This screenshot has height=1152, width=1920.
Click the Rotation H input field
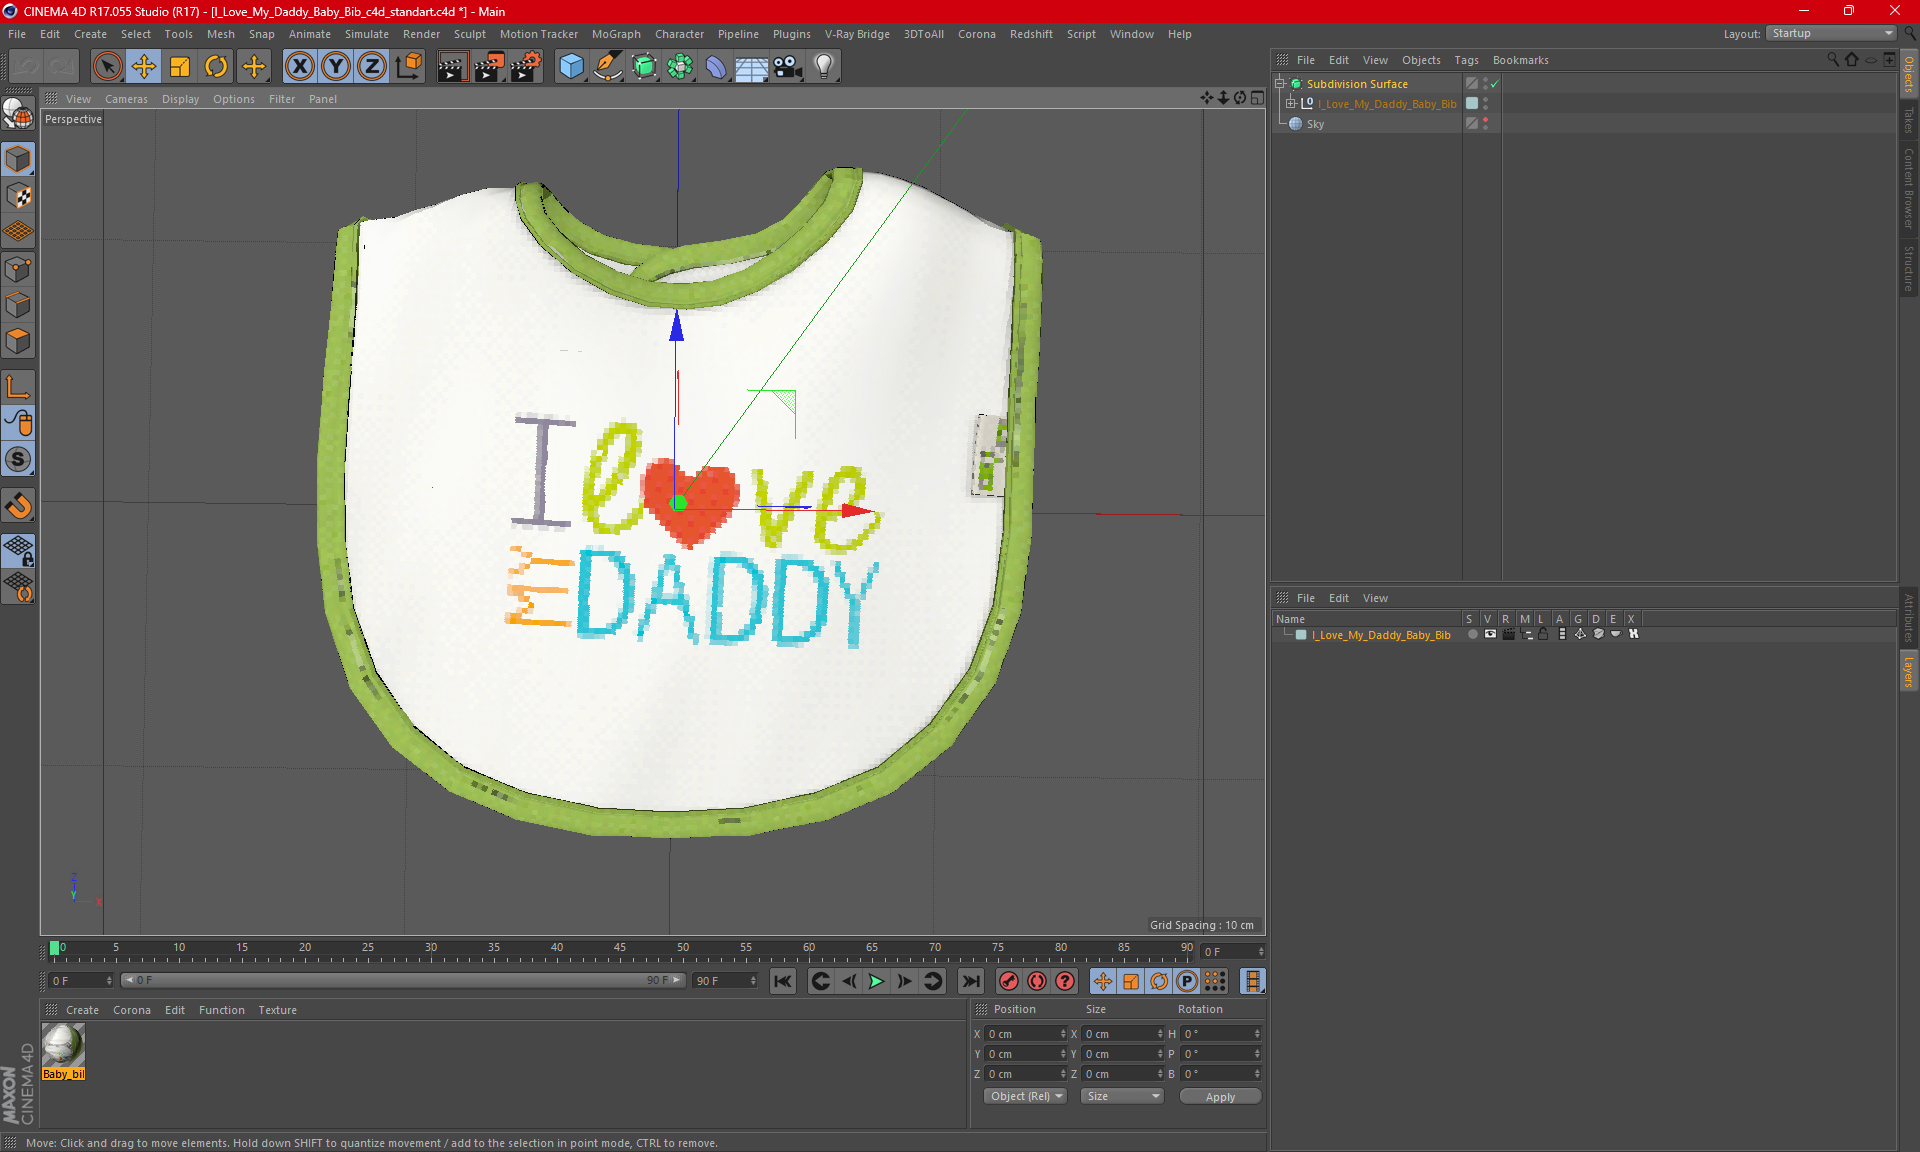tap(1220, 1034)
